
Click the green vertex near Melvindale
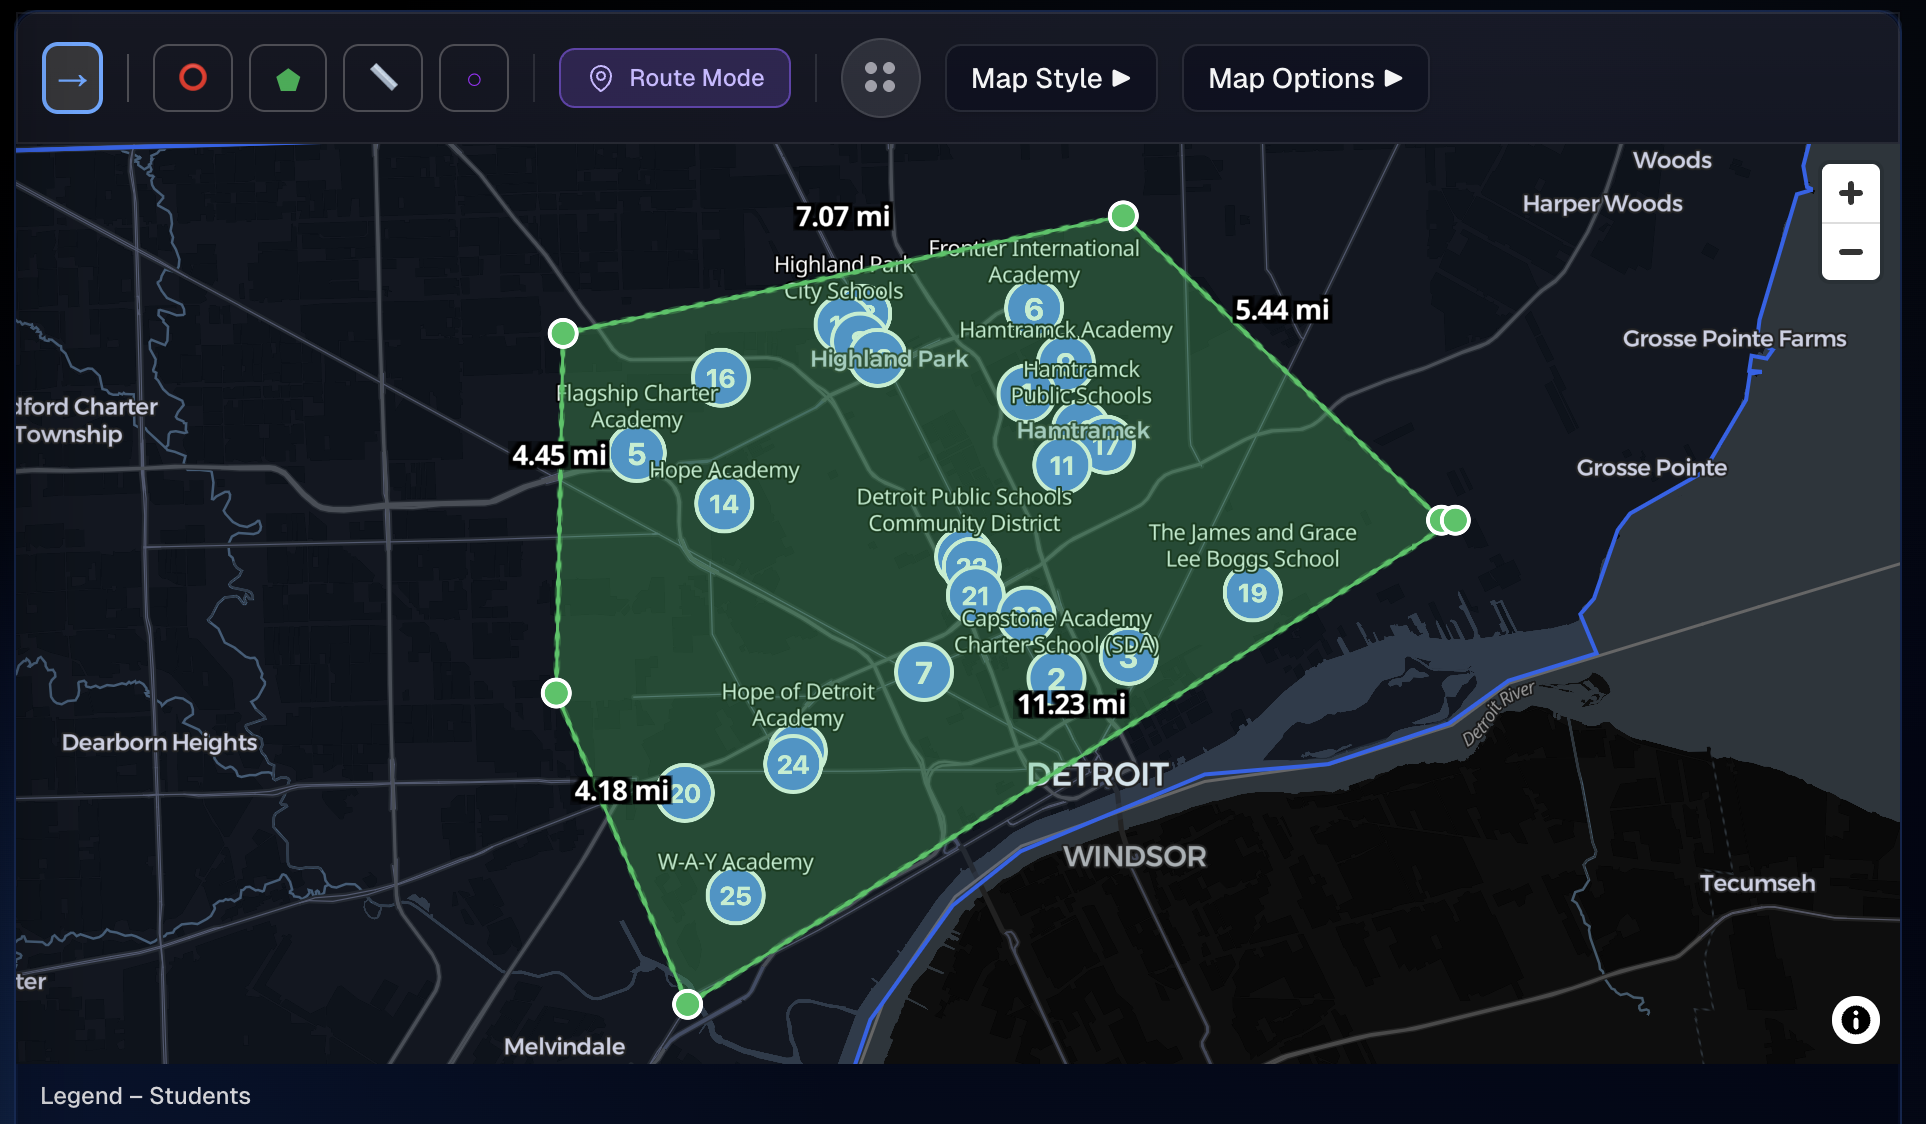686,1004
